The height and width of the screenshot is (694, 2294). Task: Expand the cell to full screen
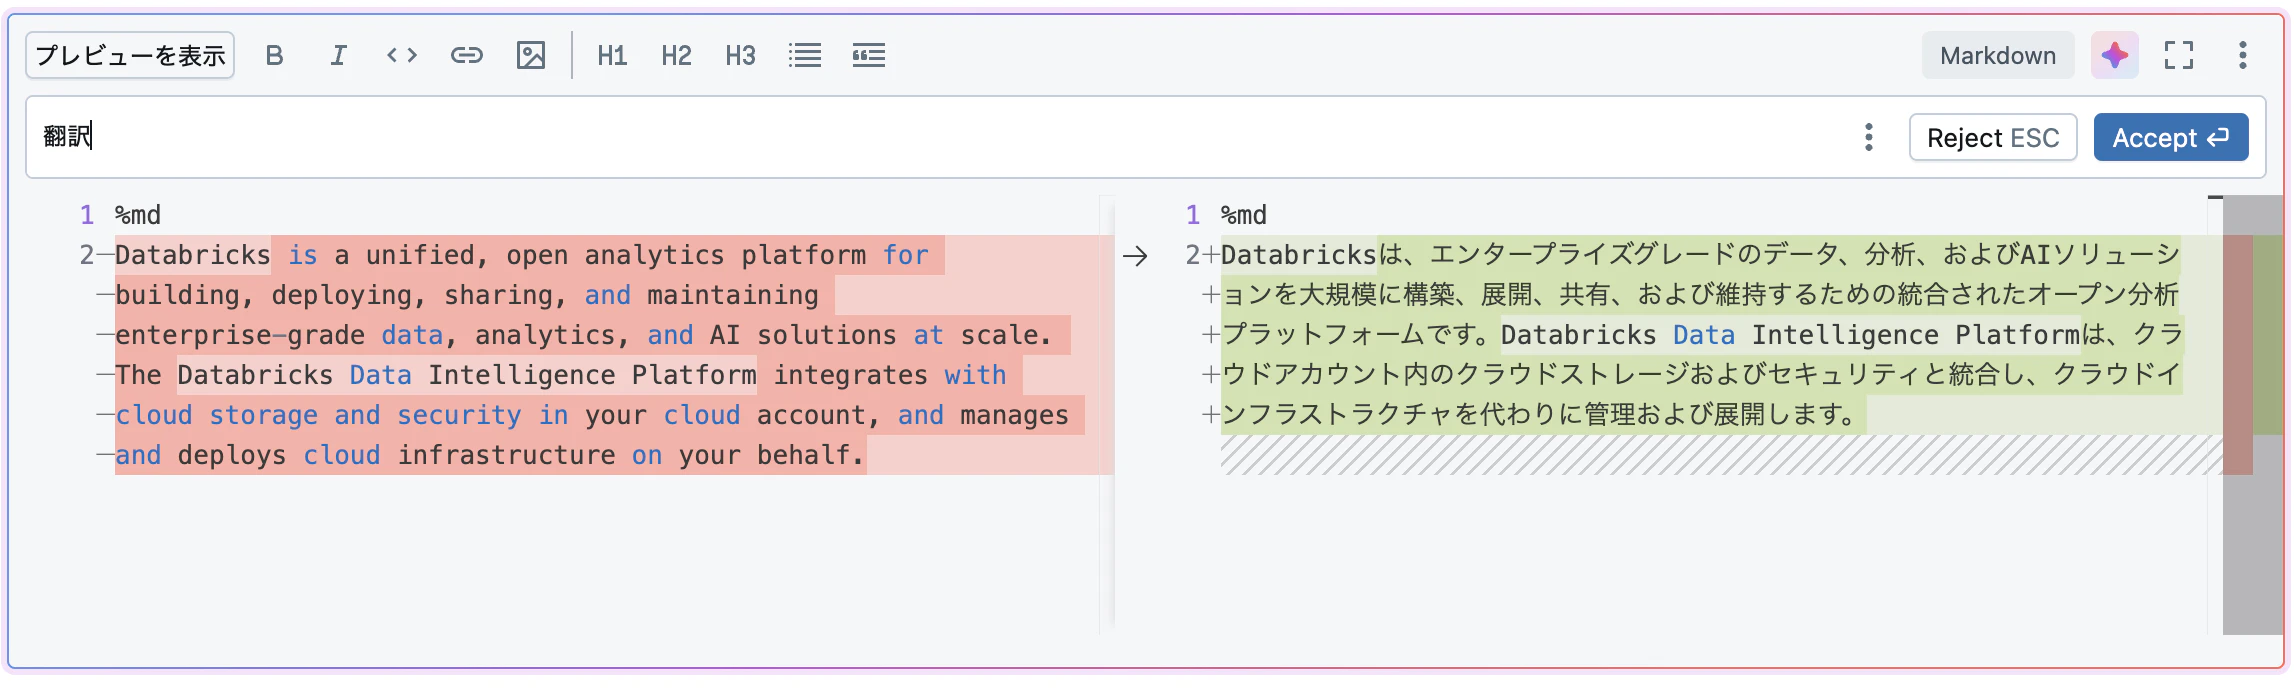click(2178, 55)
